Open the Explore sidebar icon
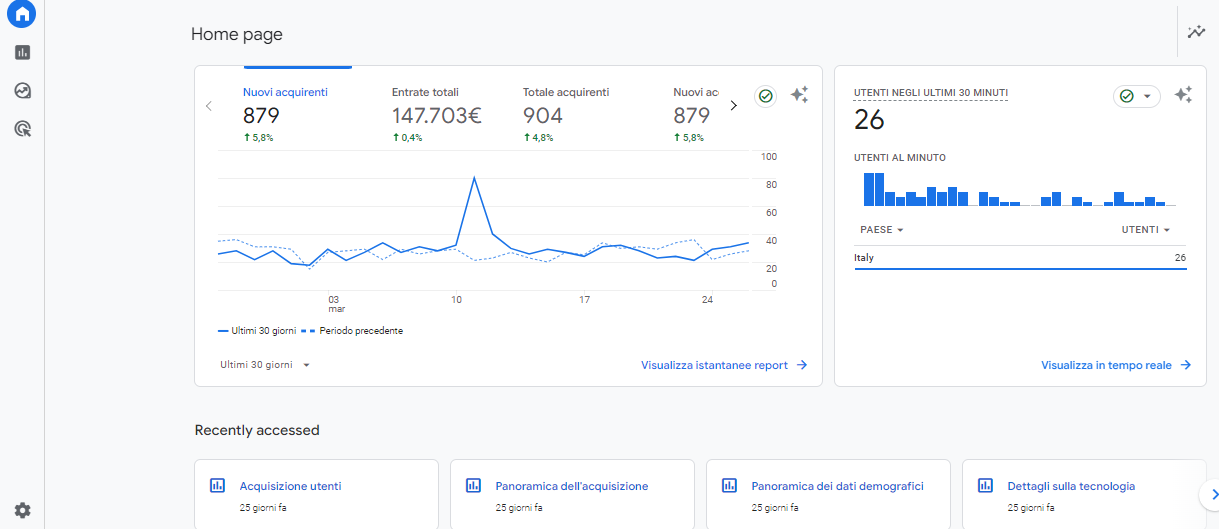The image size is (1219, 529). (22, 91)
